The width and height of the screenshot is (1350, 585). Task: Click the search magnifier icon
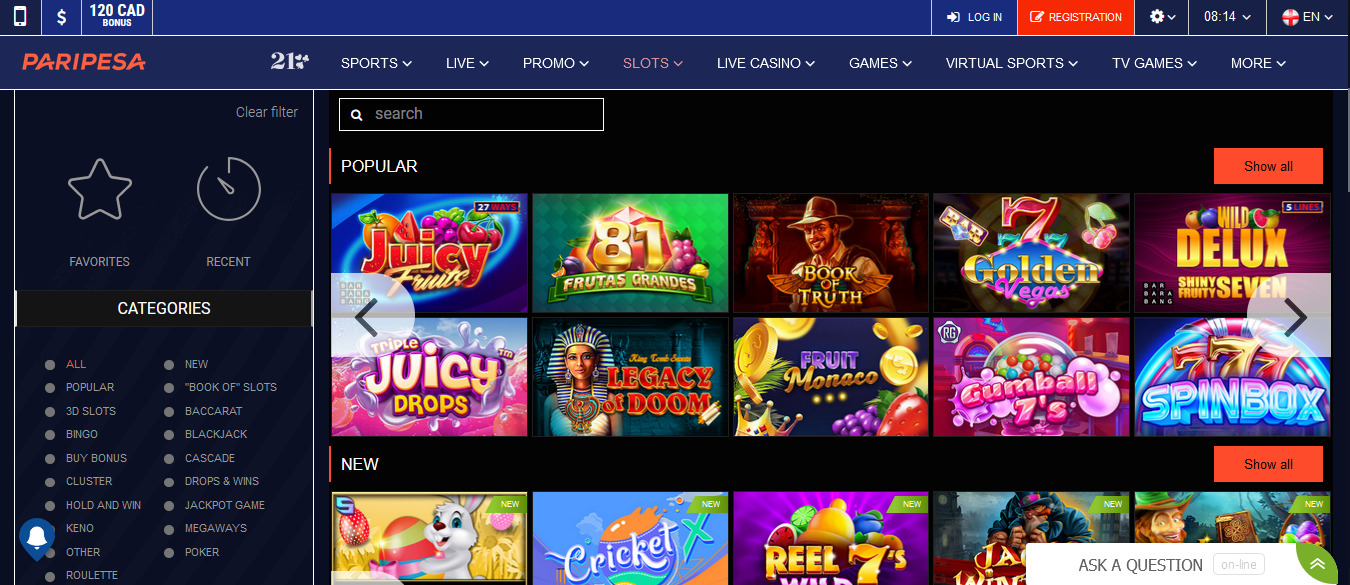point(357,115)
